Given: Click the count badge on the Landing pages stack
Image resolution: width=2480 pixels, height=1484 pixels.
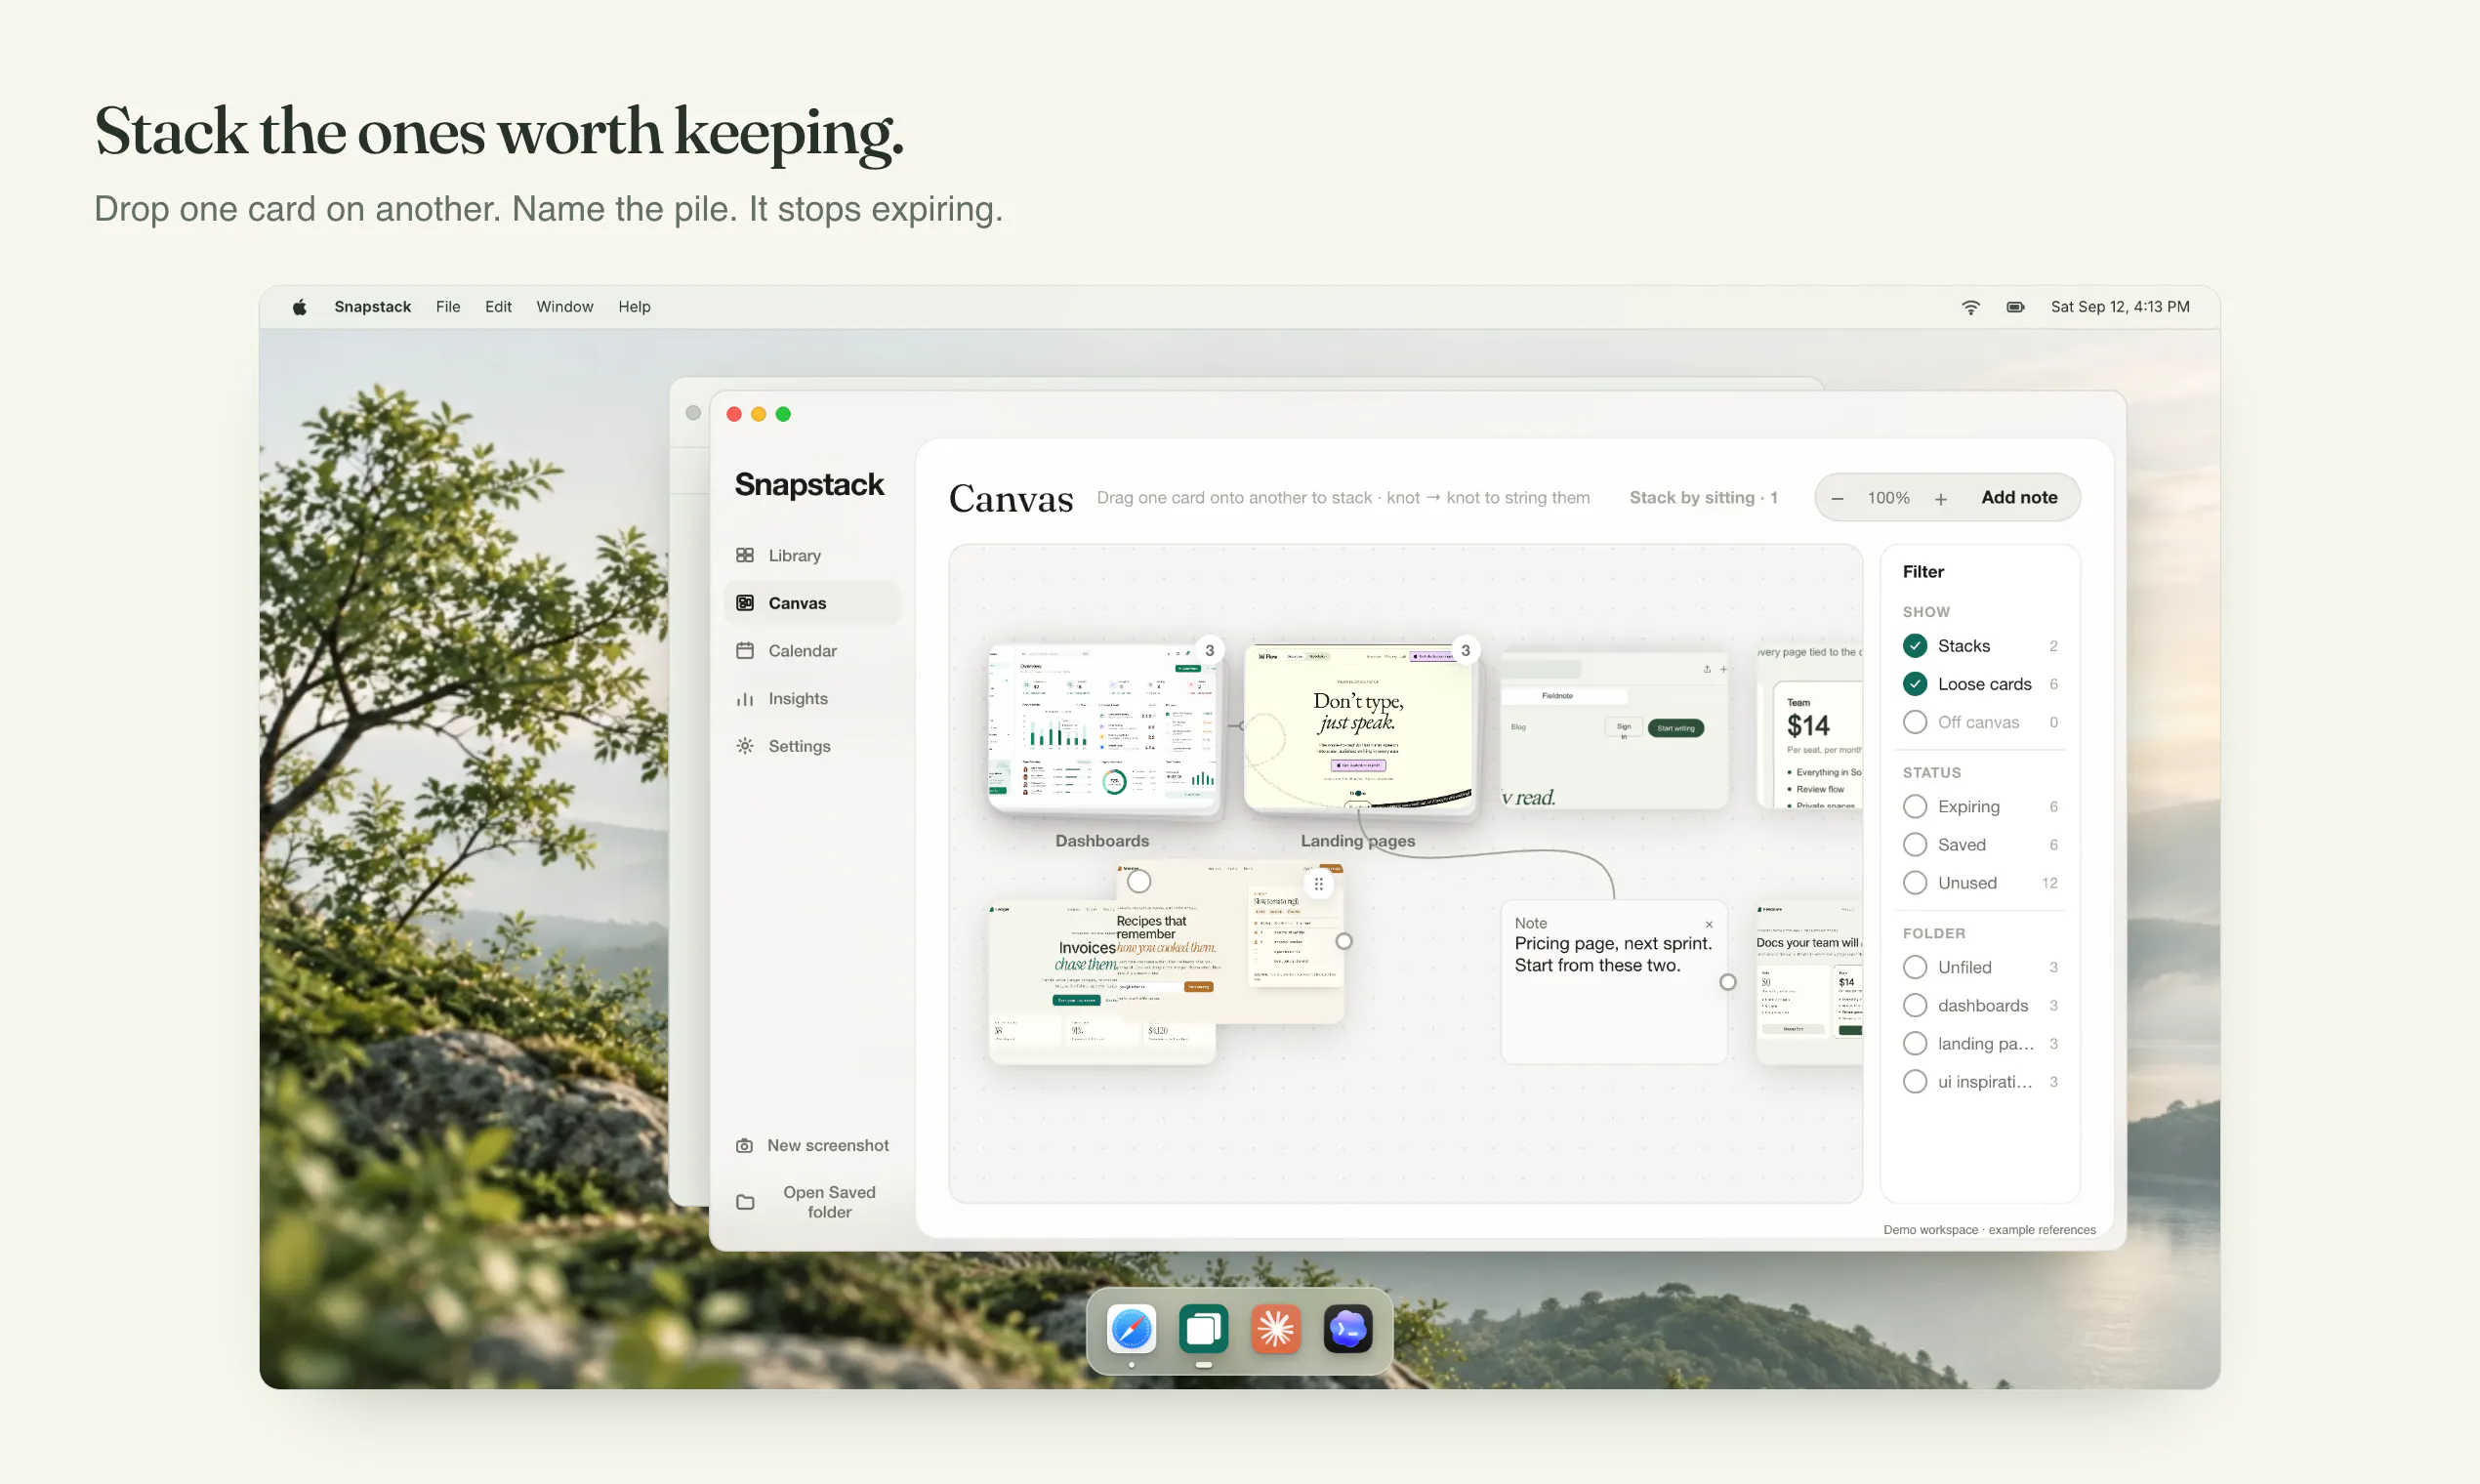Looking at the screenshot, I should (1465, 651).
